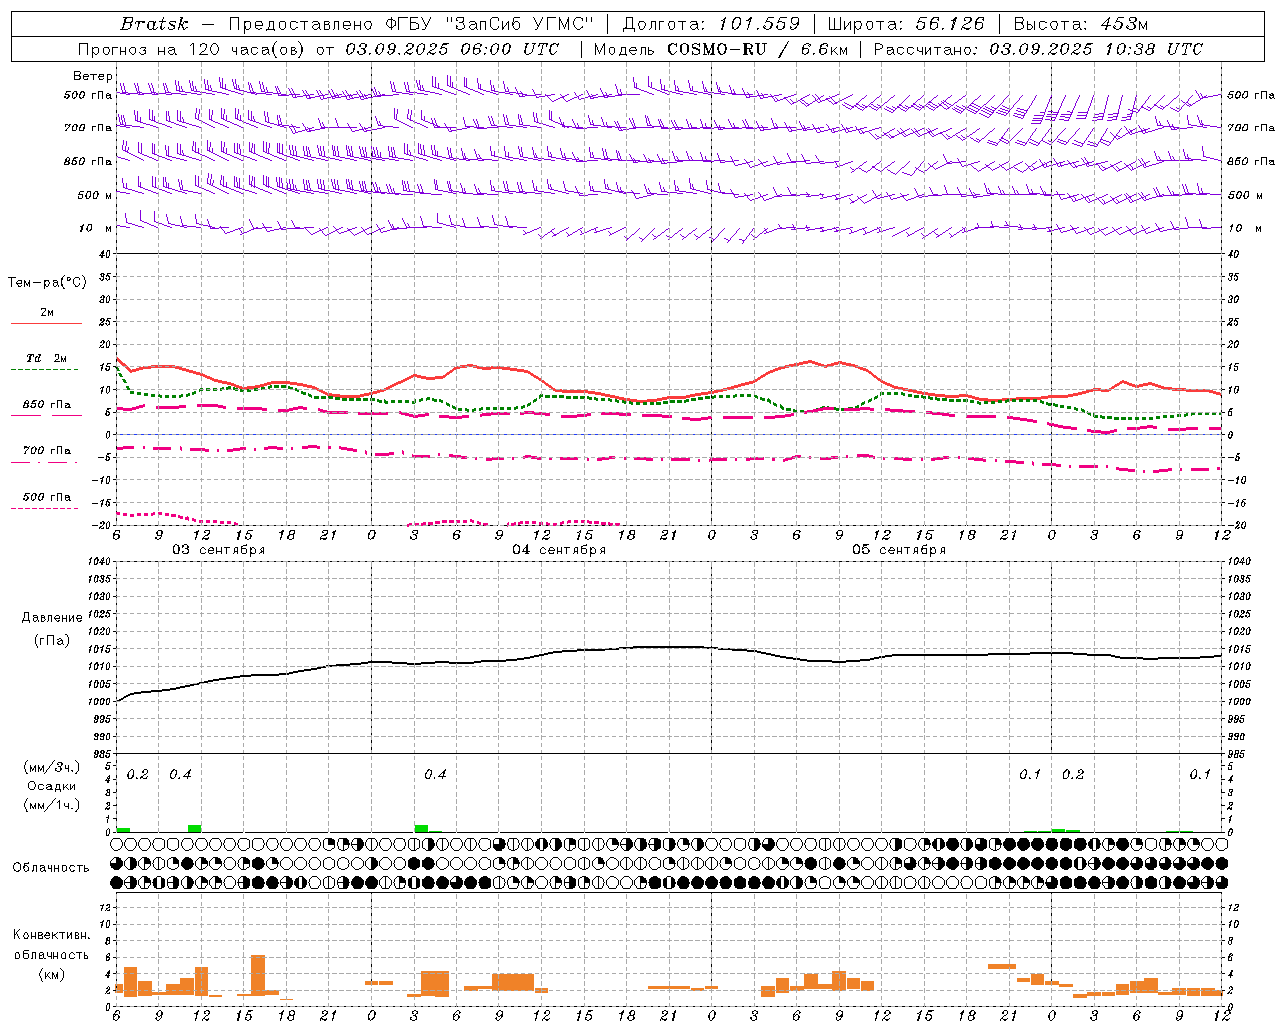Screen dimensions: 1280x1024
Task: Click the 0.4 precipitation value on 04 сентября
Action: pyautogui.click(x=435, y=775)
